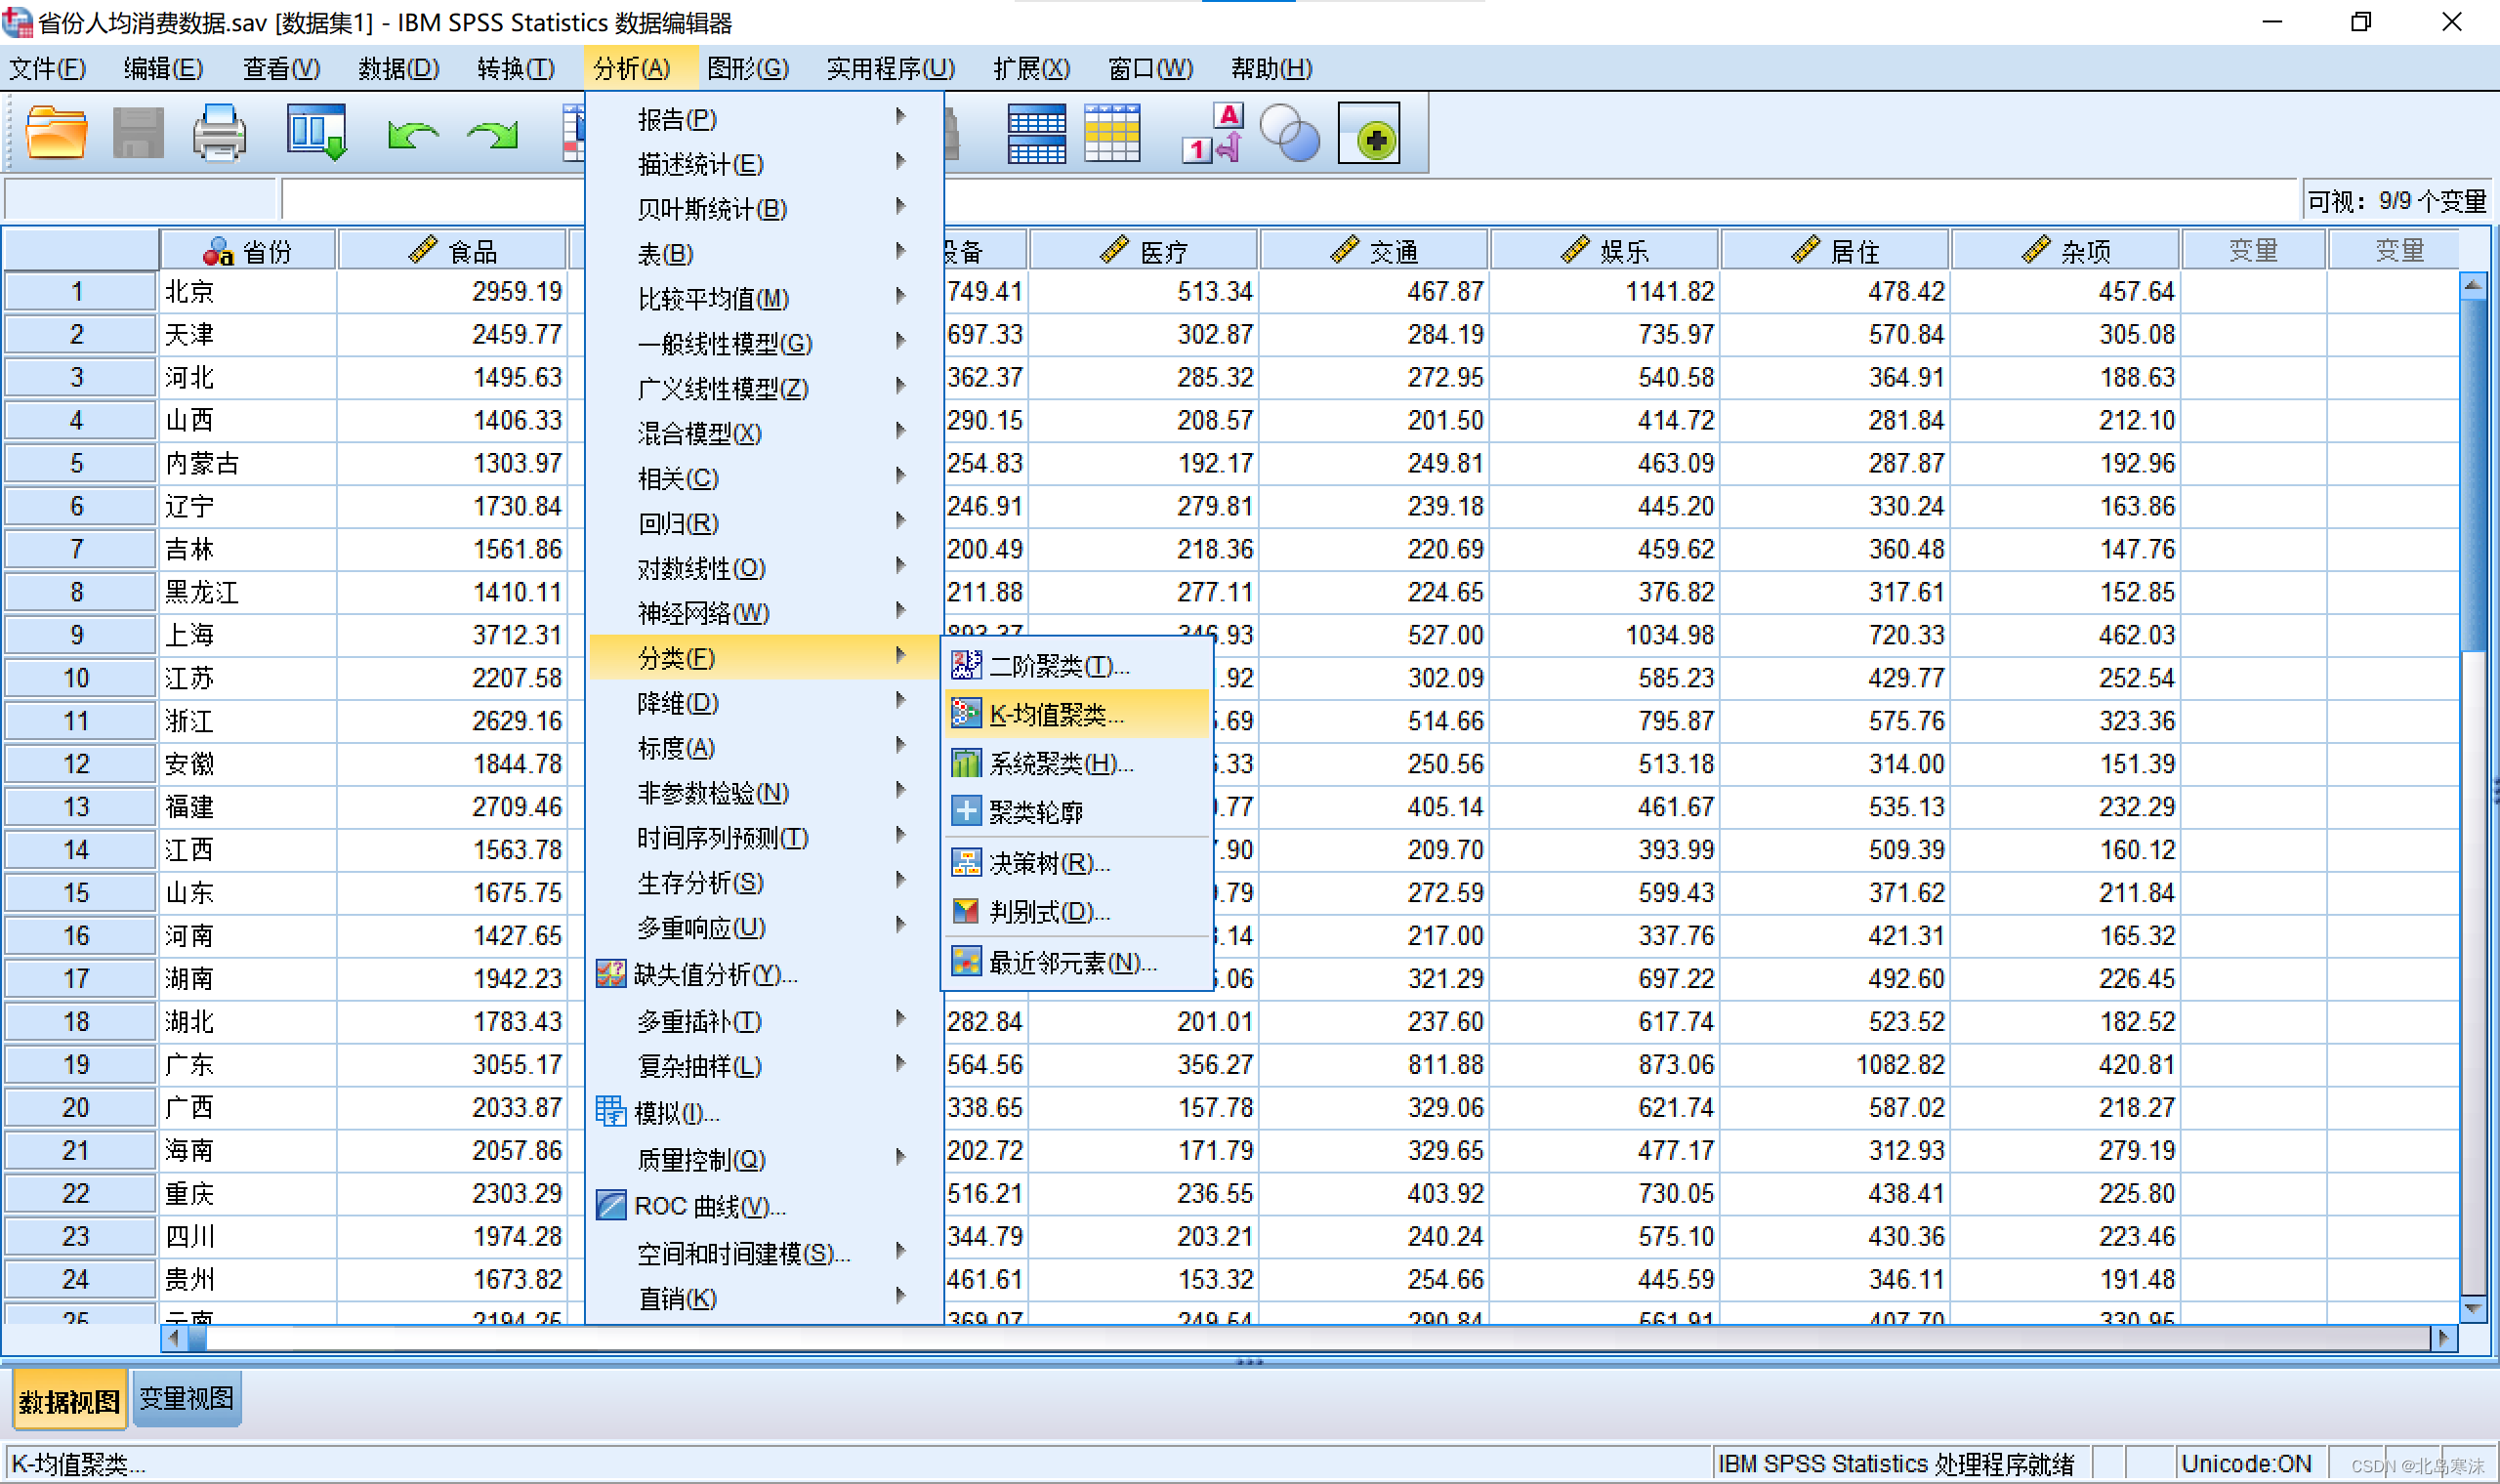Switch to 变量视图 tab

(186, 1398)
